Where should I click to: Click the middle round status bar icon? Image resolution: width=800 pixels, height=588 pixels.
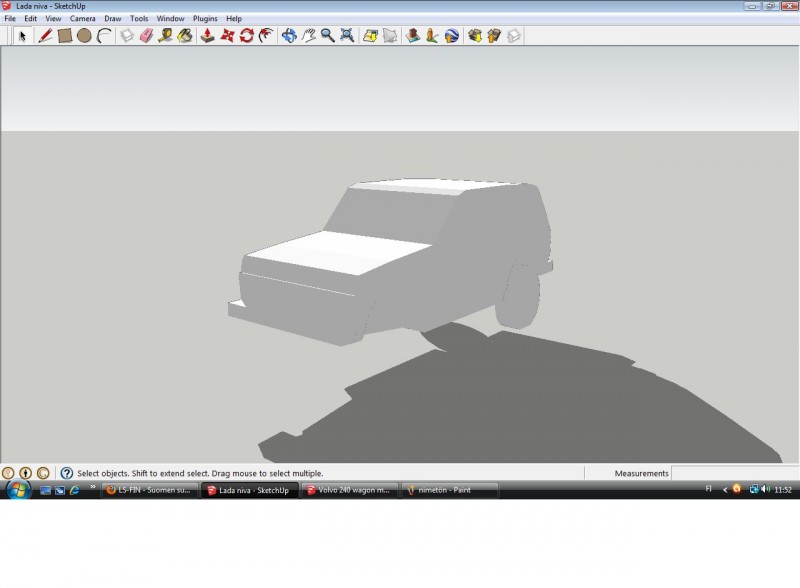click(25, 474)
